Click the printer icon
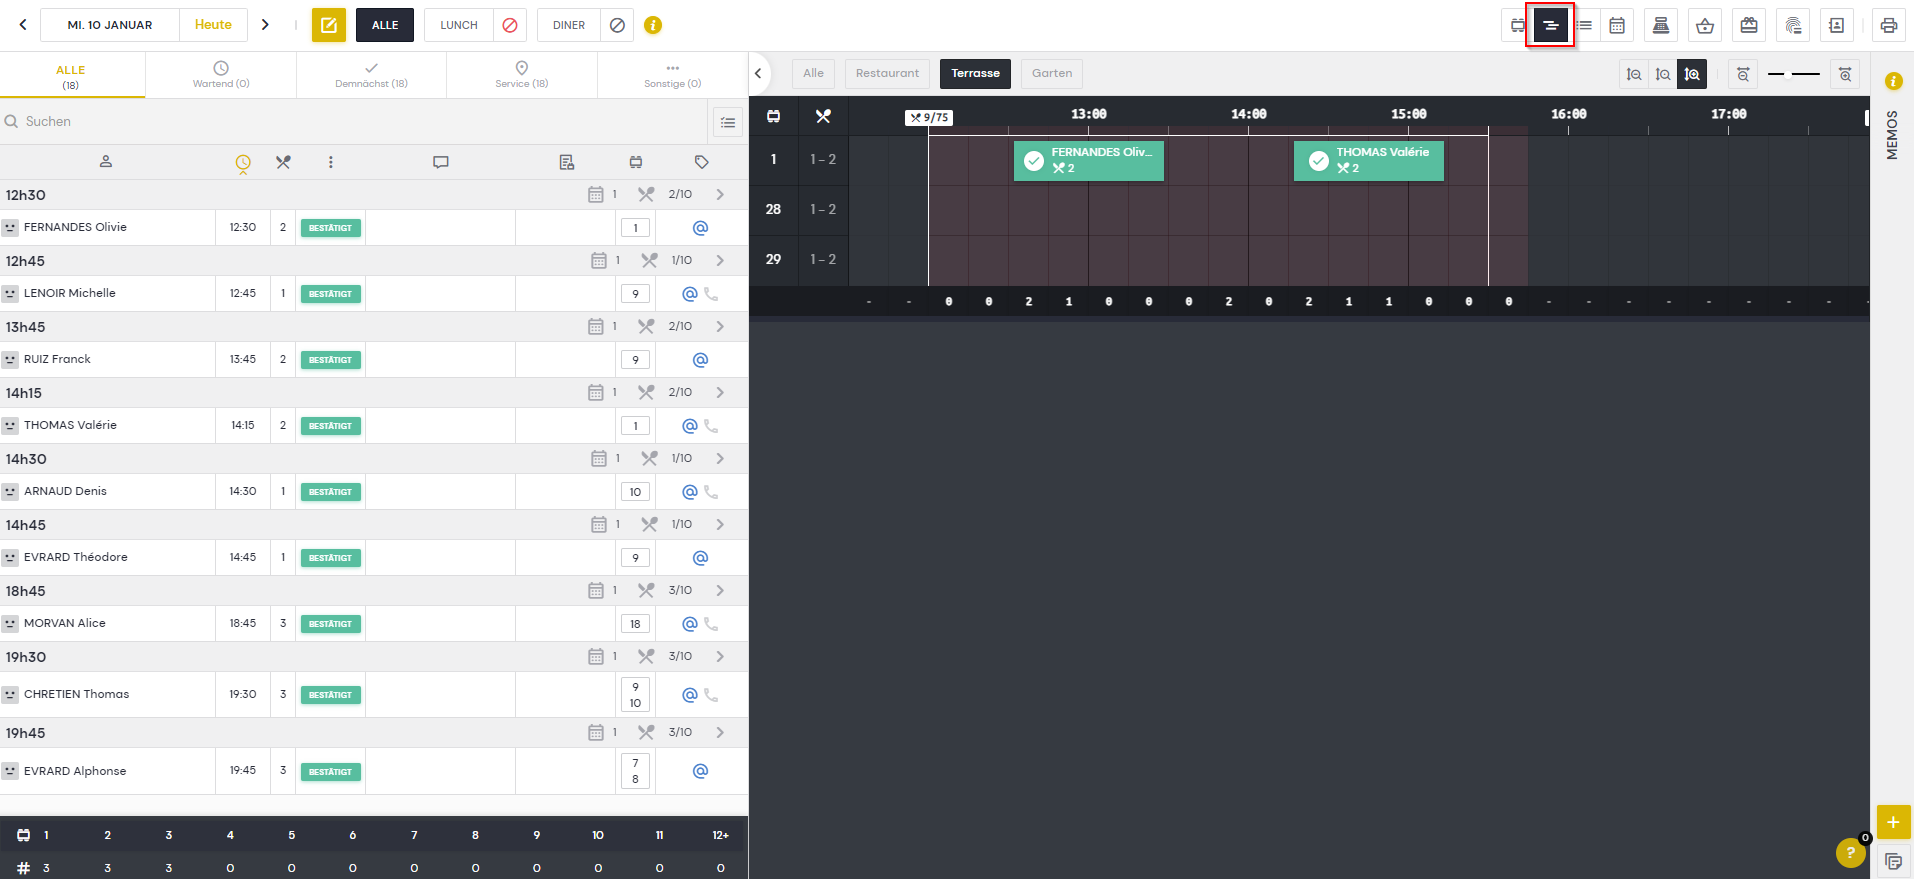1914x879 pixels. [x=1889, y=25]
